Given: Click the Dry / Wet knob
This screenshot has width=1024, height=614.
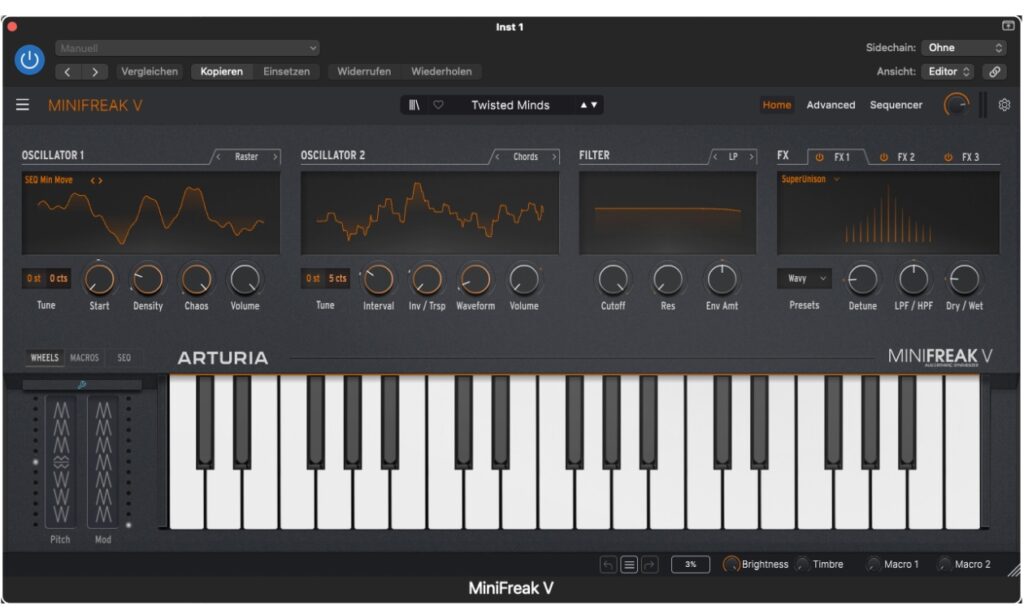Looking at the screenshot, I should tap(964, 280).
